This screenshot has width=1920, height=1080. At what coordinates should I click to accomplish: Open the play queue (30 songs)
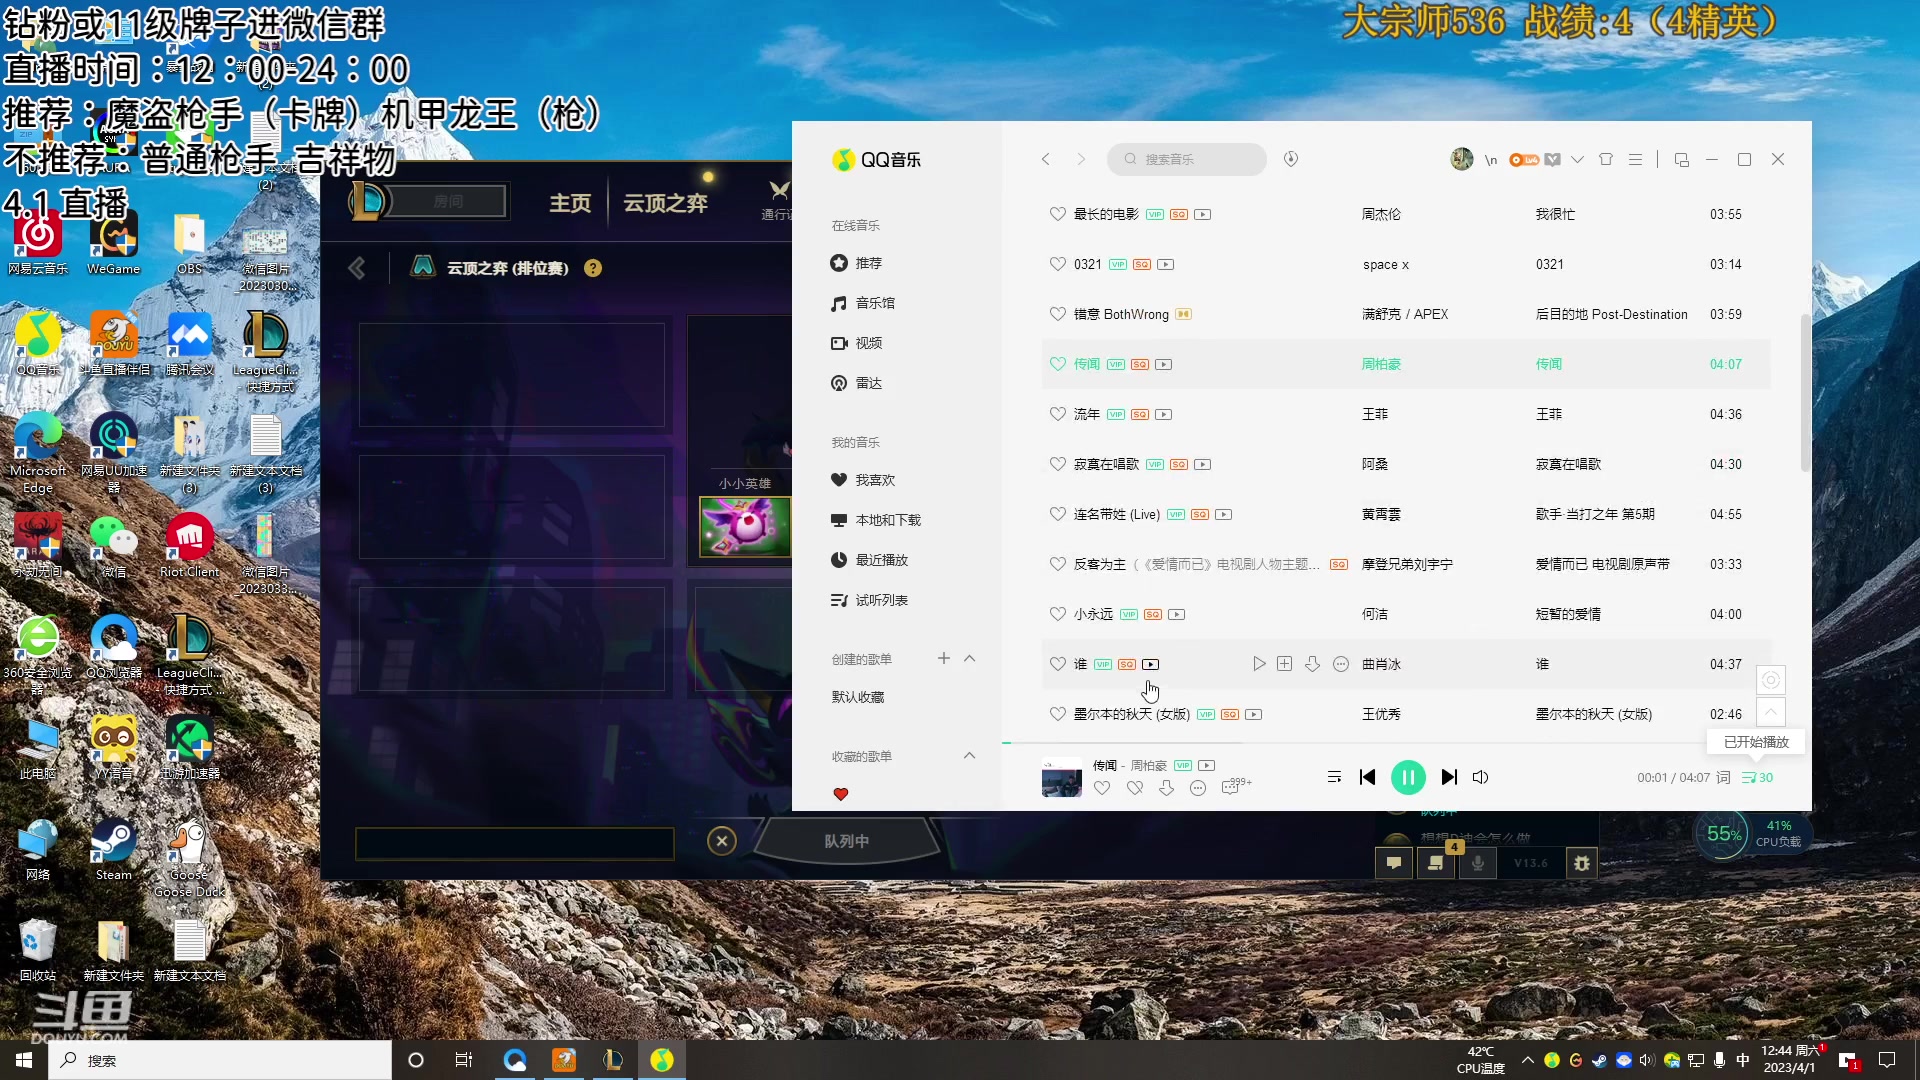[x=1757, y=777]
